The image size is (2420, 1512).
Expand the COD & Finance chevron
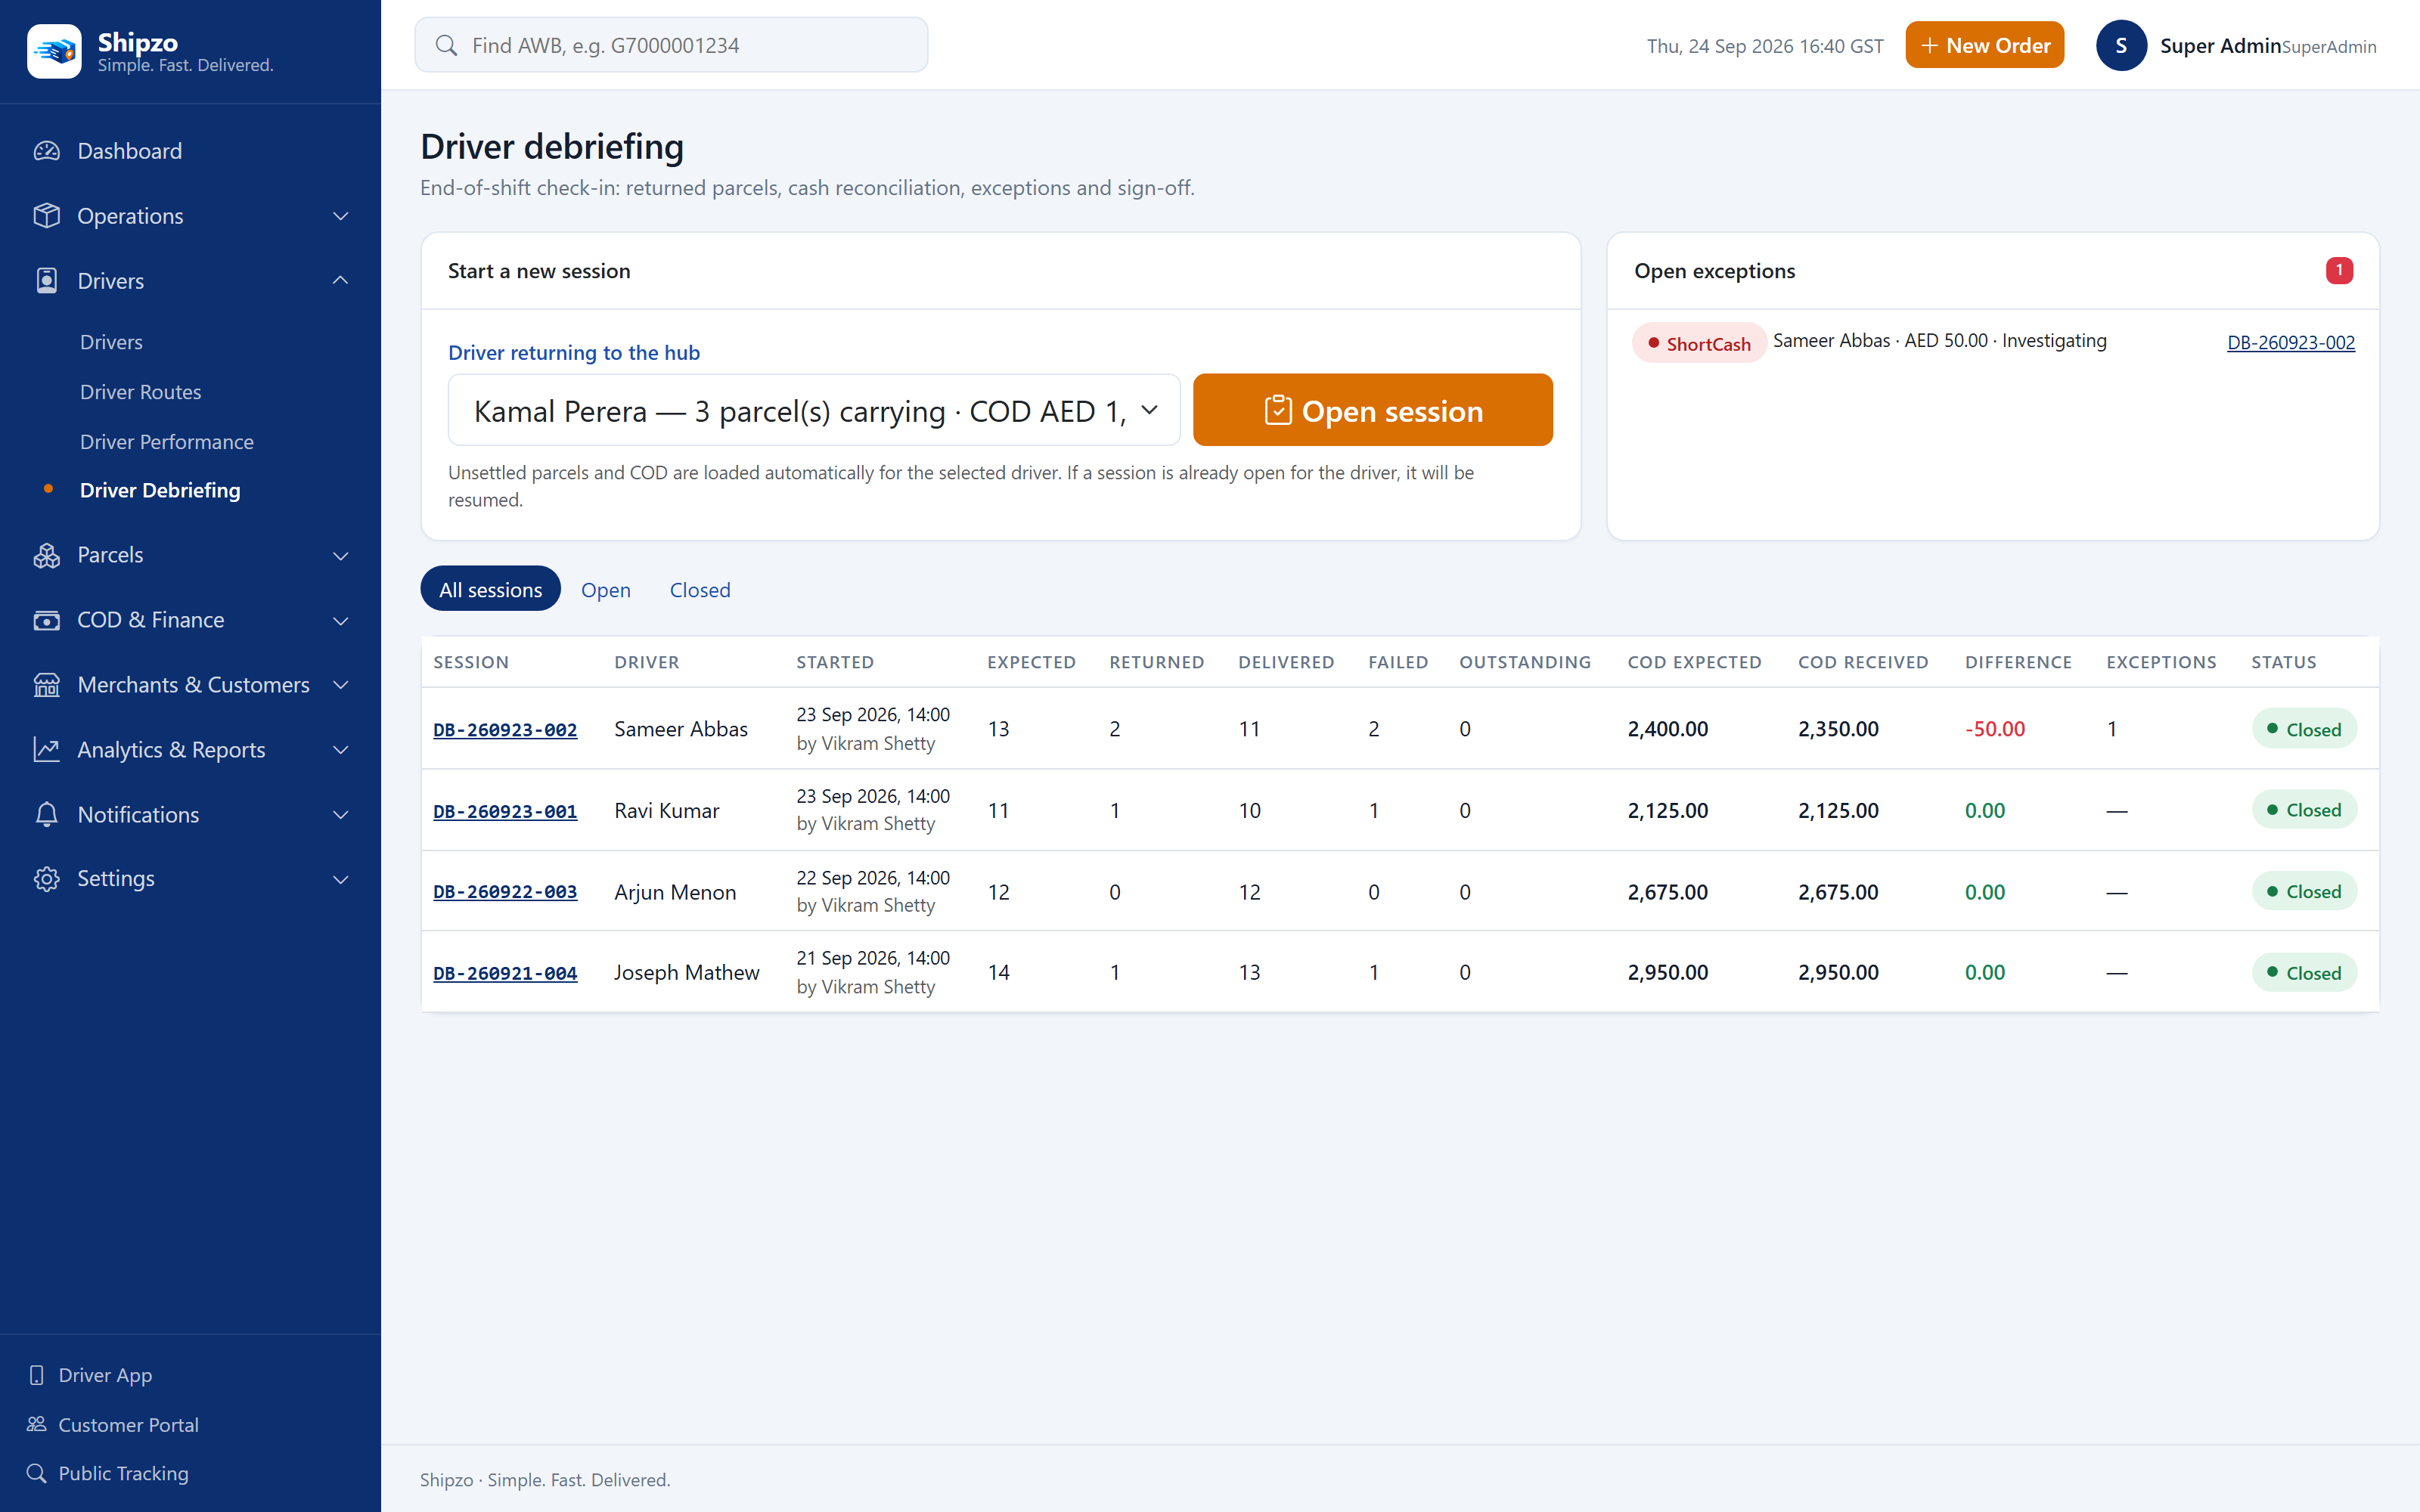[341, 621]
